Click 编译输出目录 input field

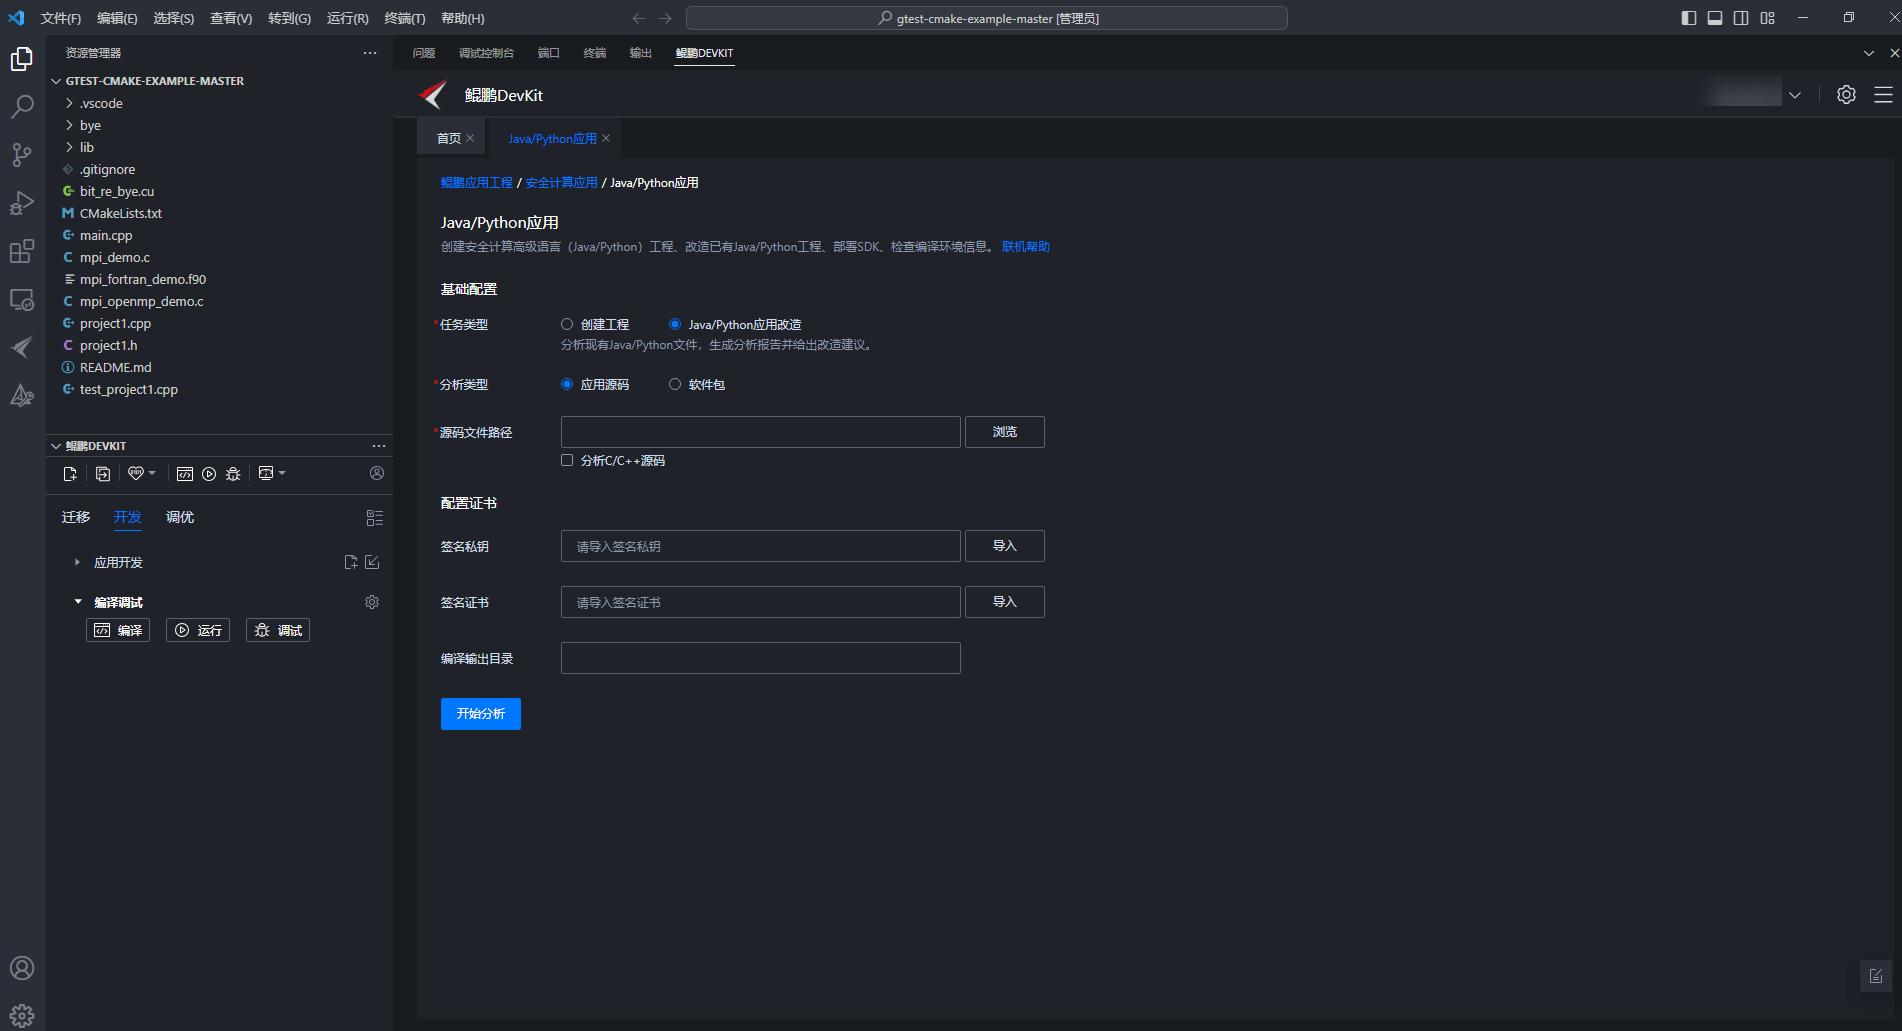coord(761,658)
